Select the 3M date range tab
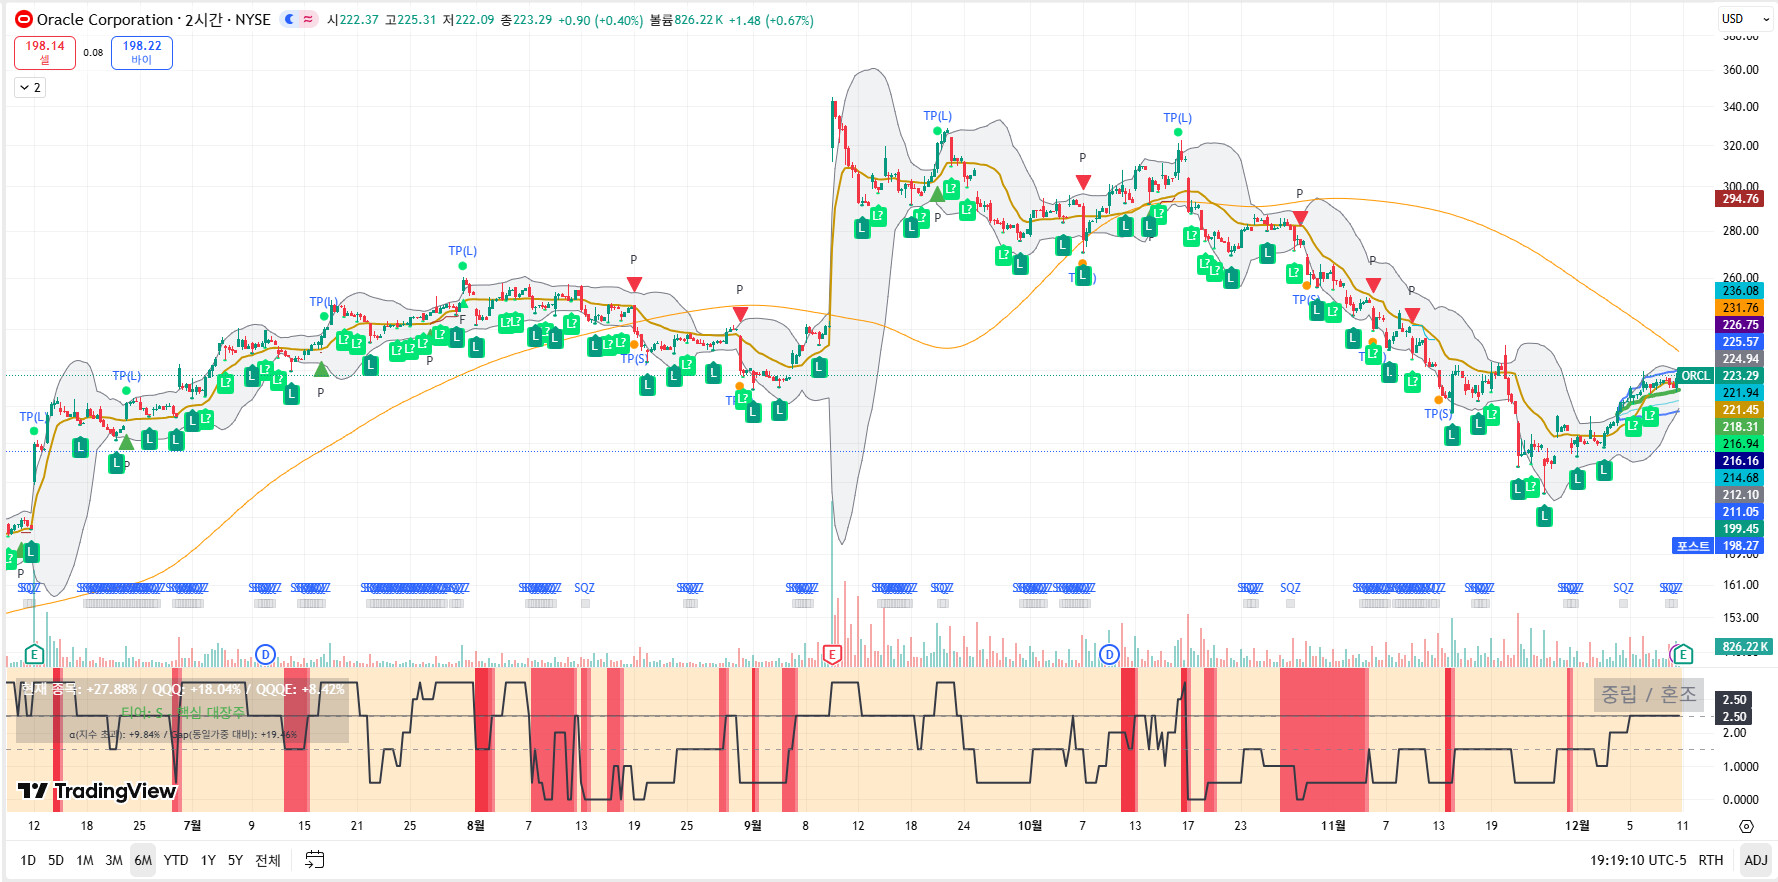 (114, 860)
